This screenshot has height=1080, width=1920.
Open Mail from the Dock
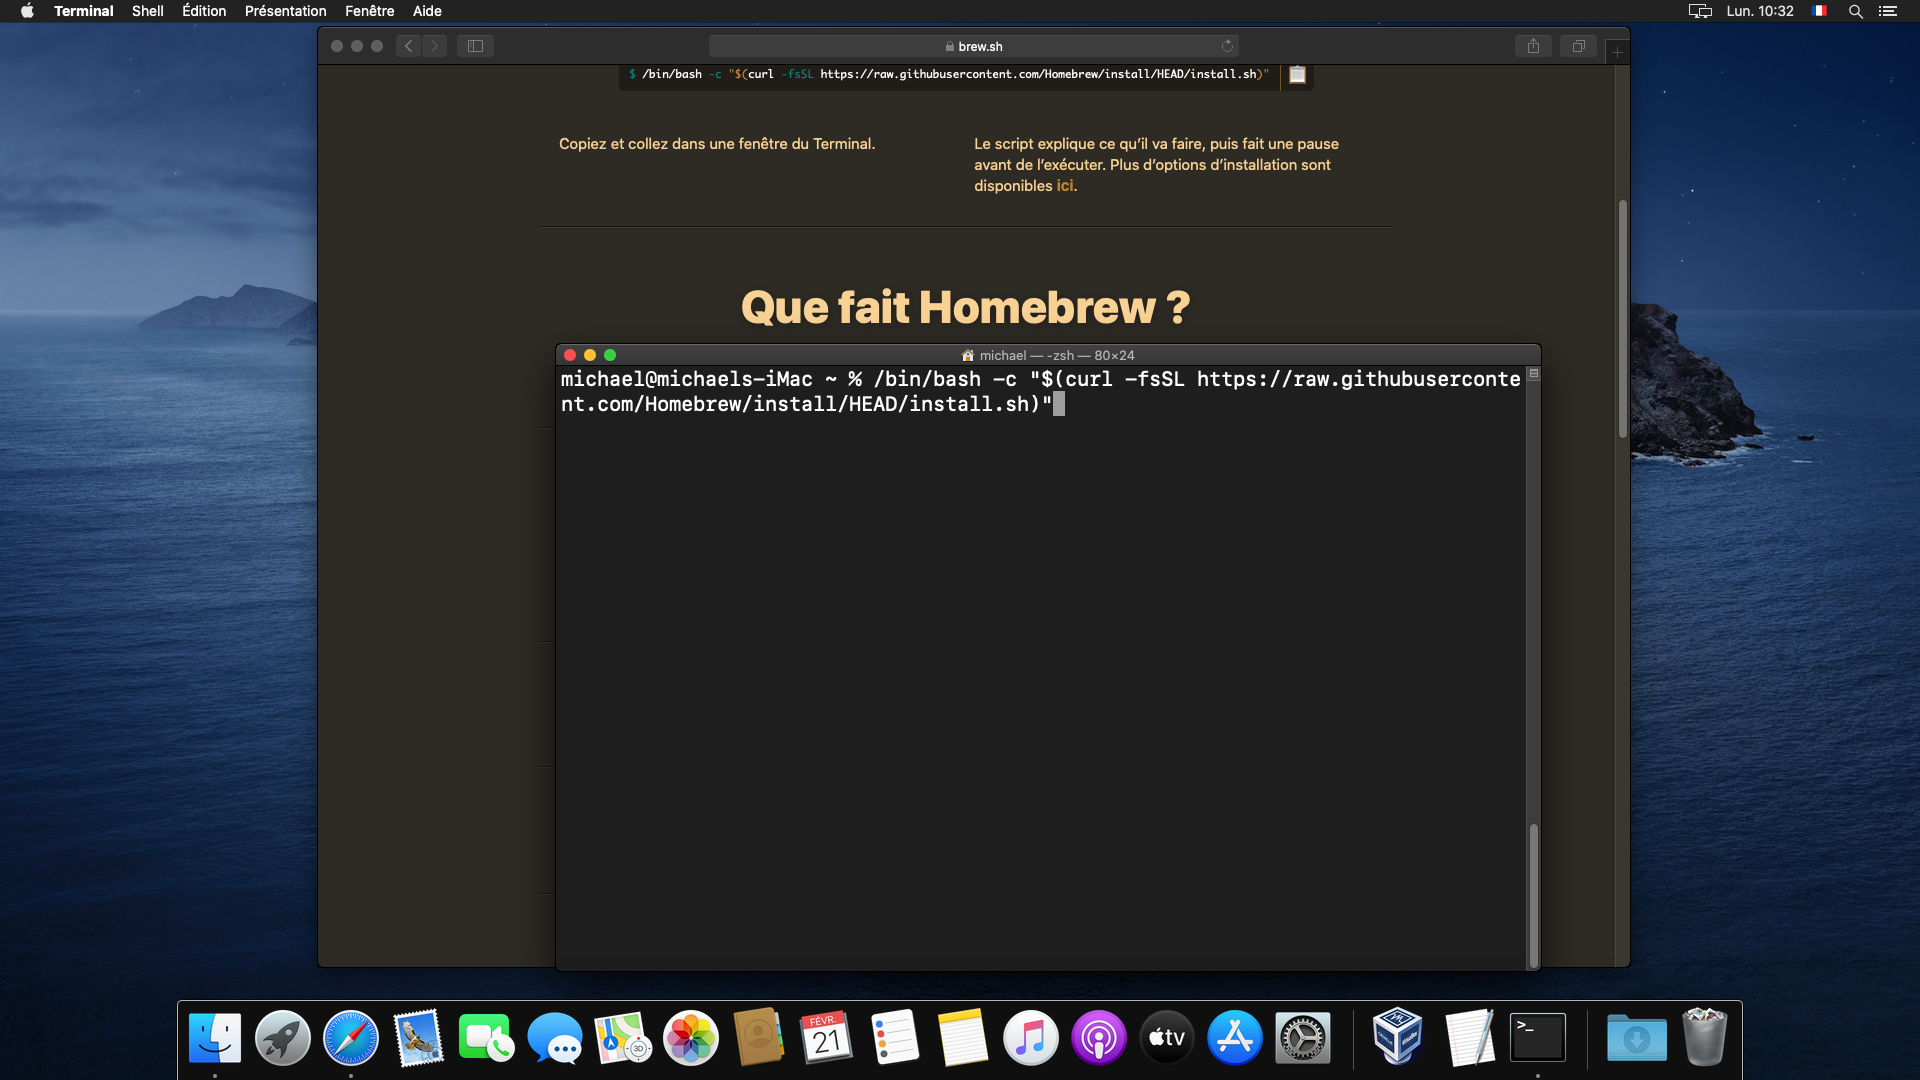(419, 1037)
